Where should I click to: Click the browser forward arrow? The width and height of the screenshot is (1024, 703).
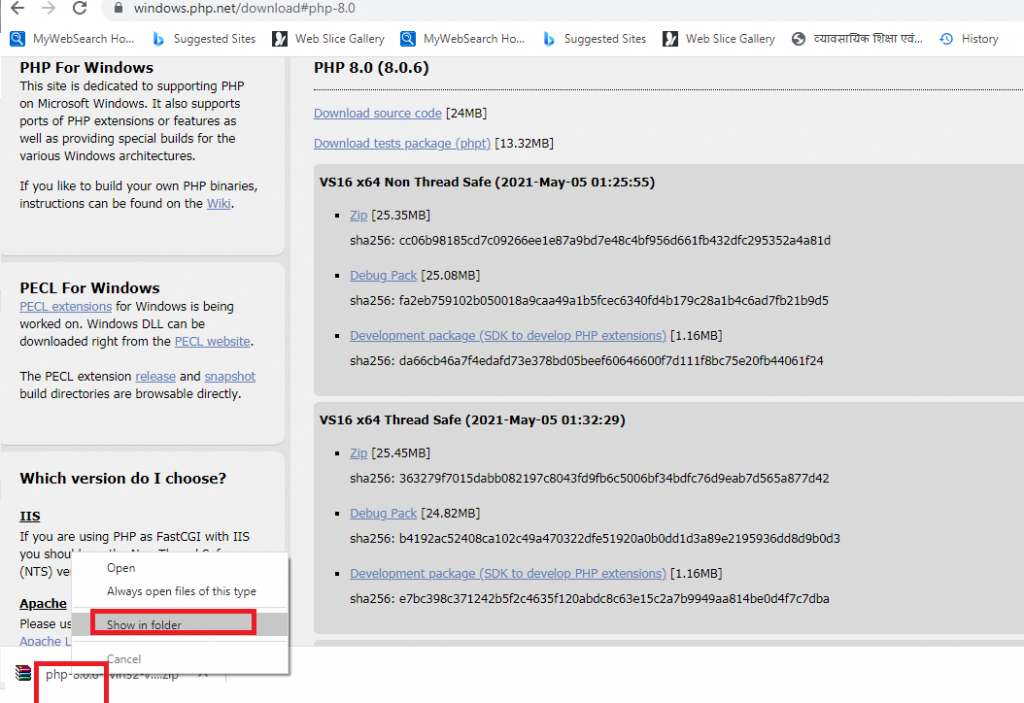point(49,8)
